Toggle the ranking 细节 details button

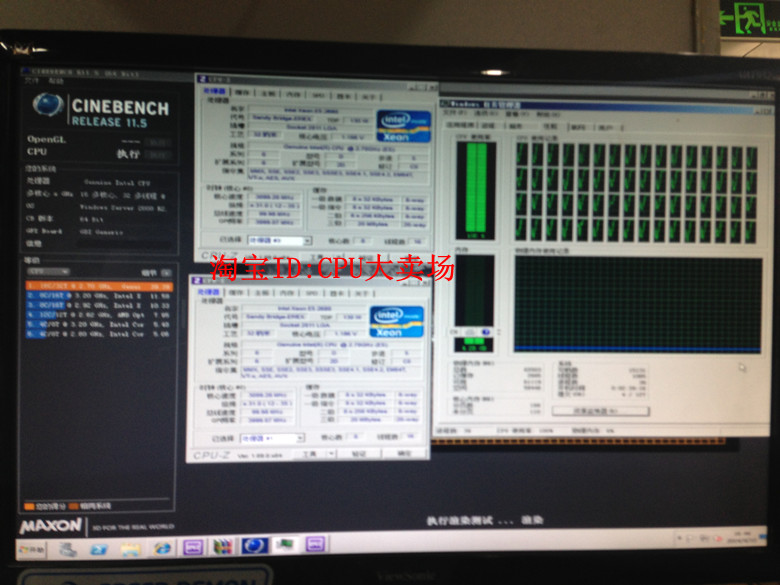pos(167,273)
